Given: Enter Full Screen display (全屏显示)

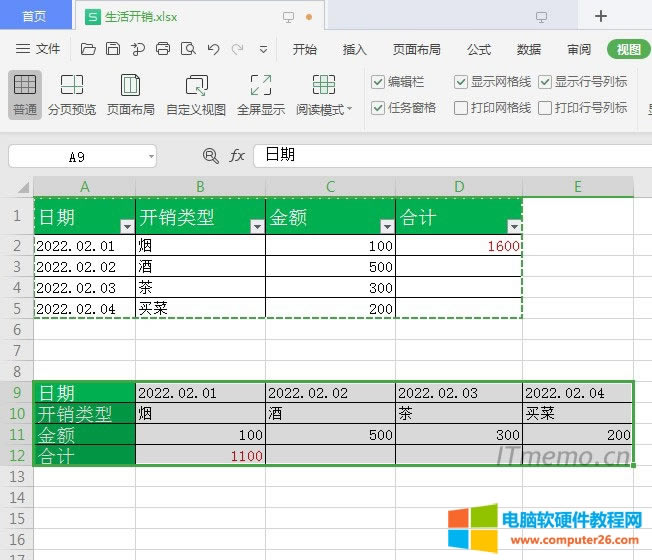Looking at the screenshot, I should (x=261, y=94).
